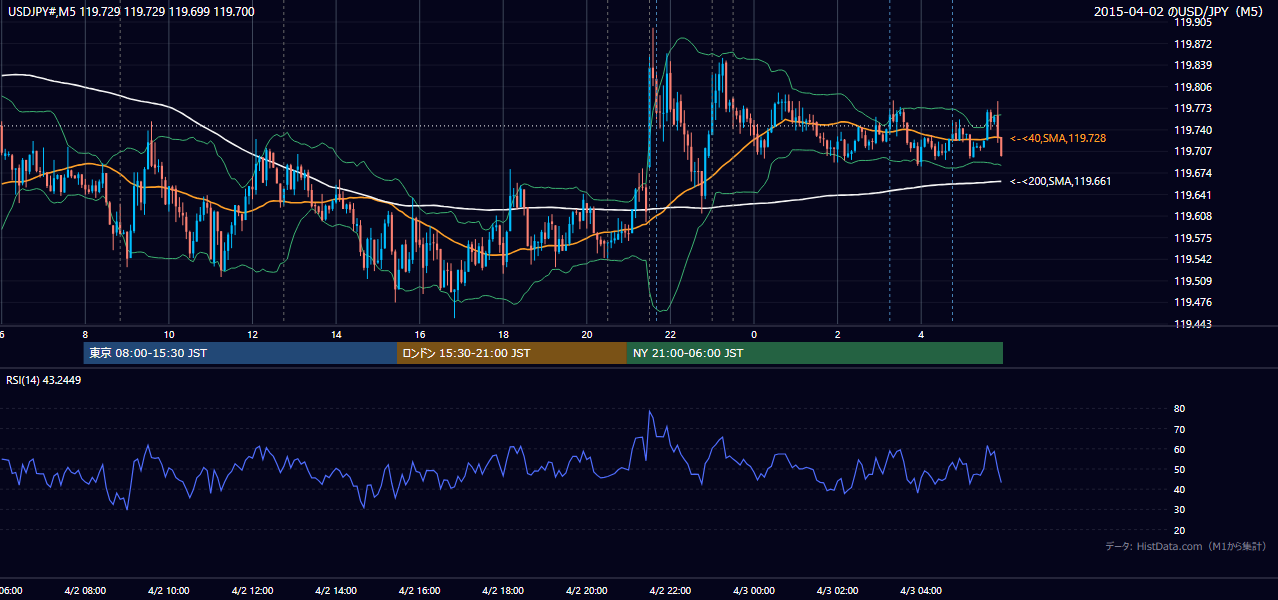Click the RSI(14) 43.2449 indicator label
The height and width of the screenshot is (600, 1278).
(x=44, y=380)
